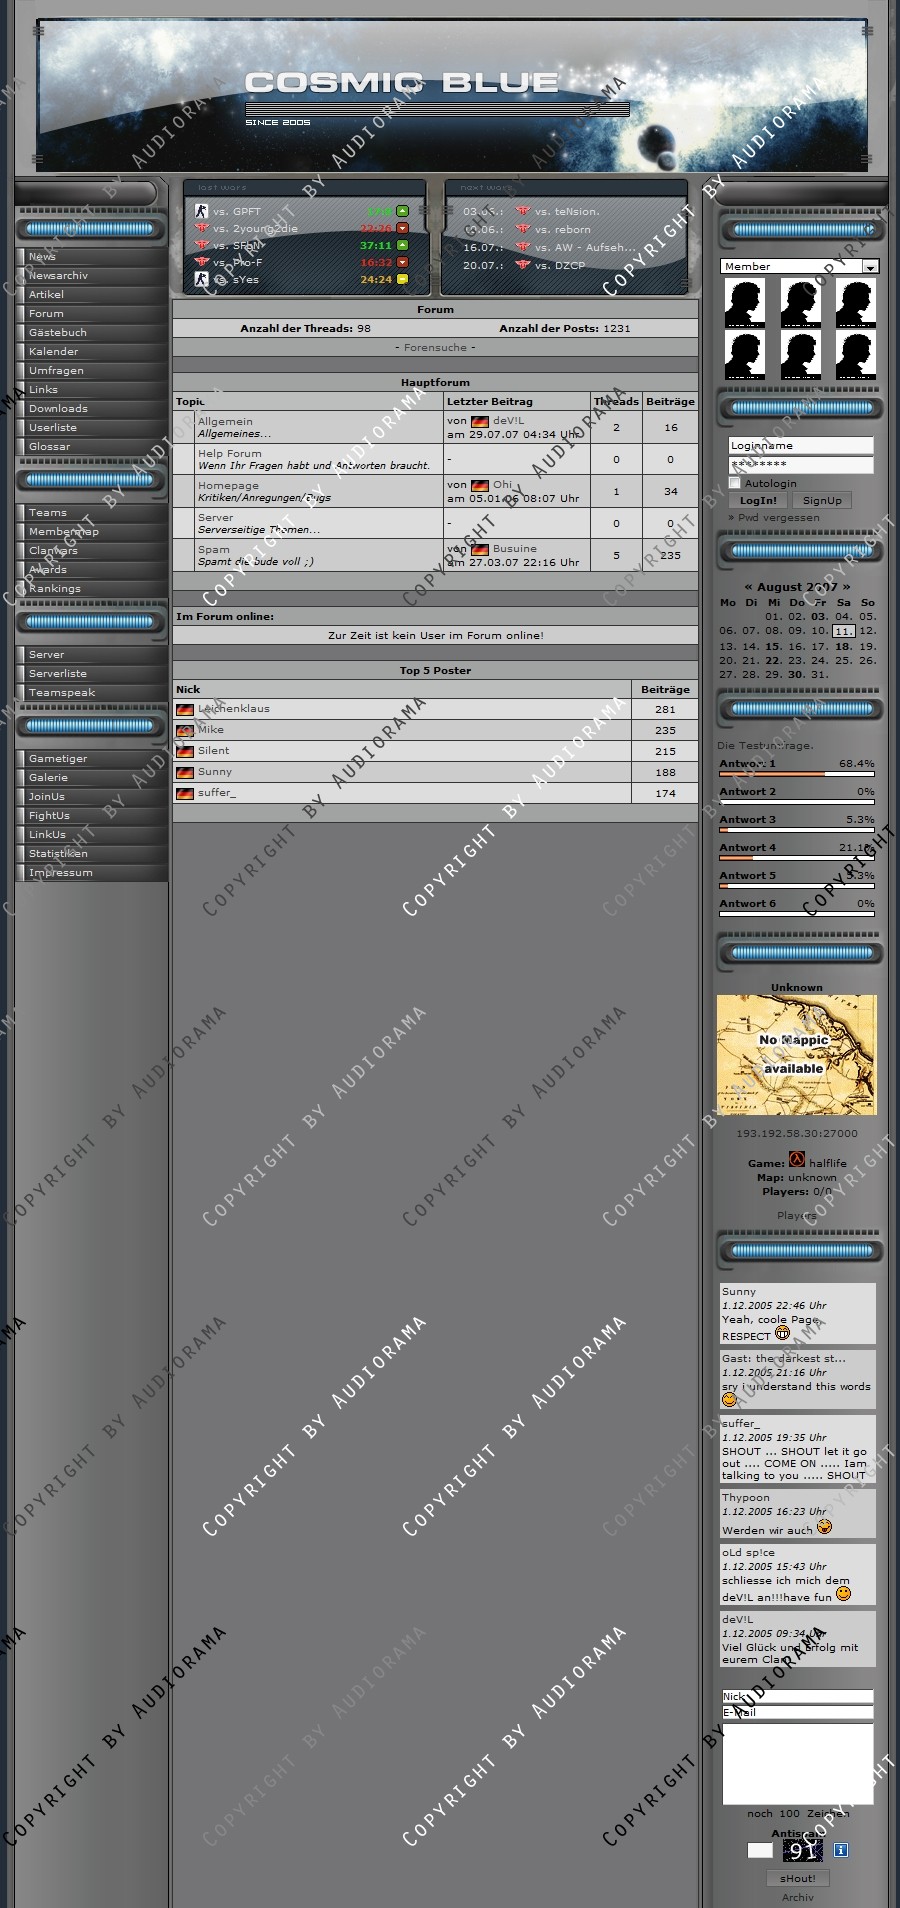Viewport: 900px width, 1908px height.
Task: Enable the Autologin checkbox
Action: pos(735,483)
